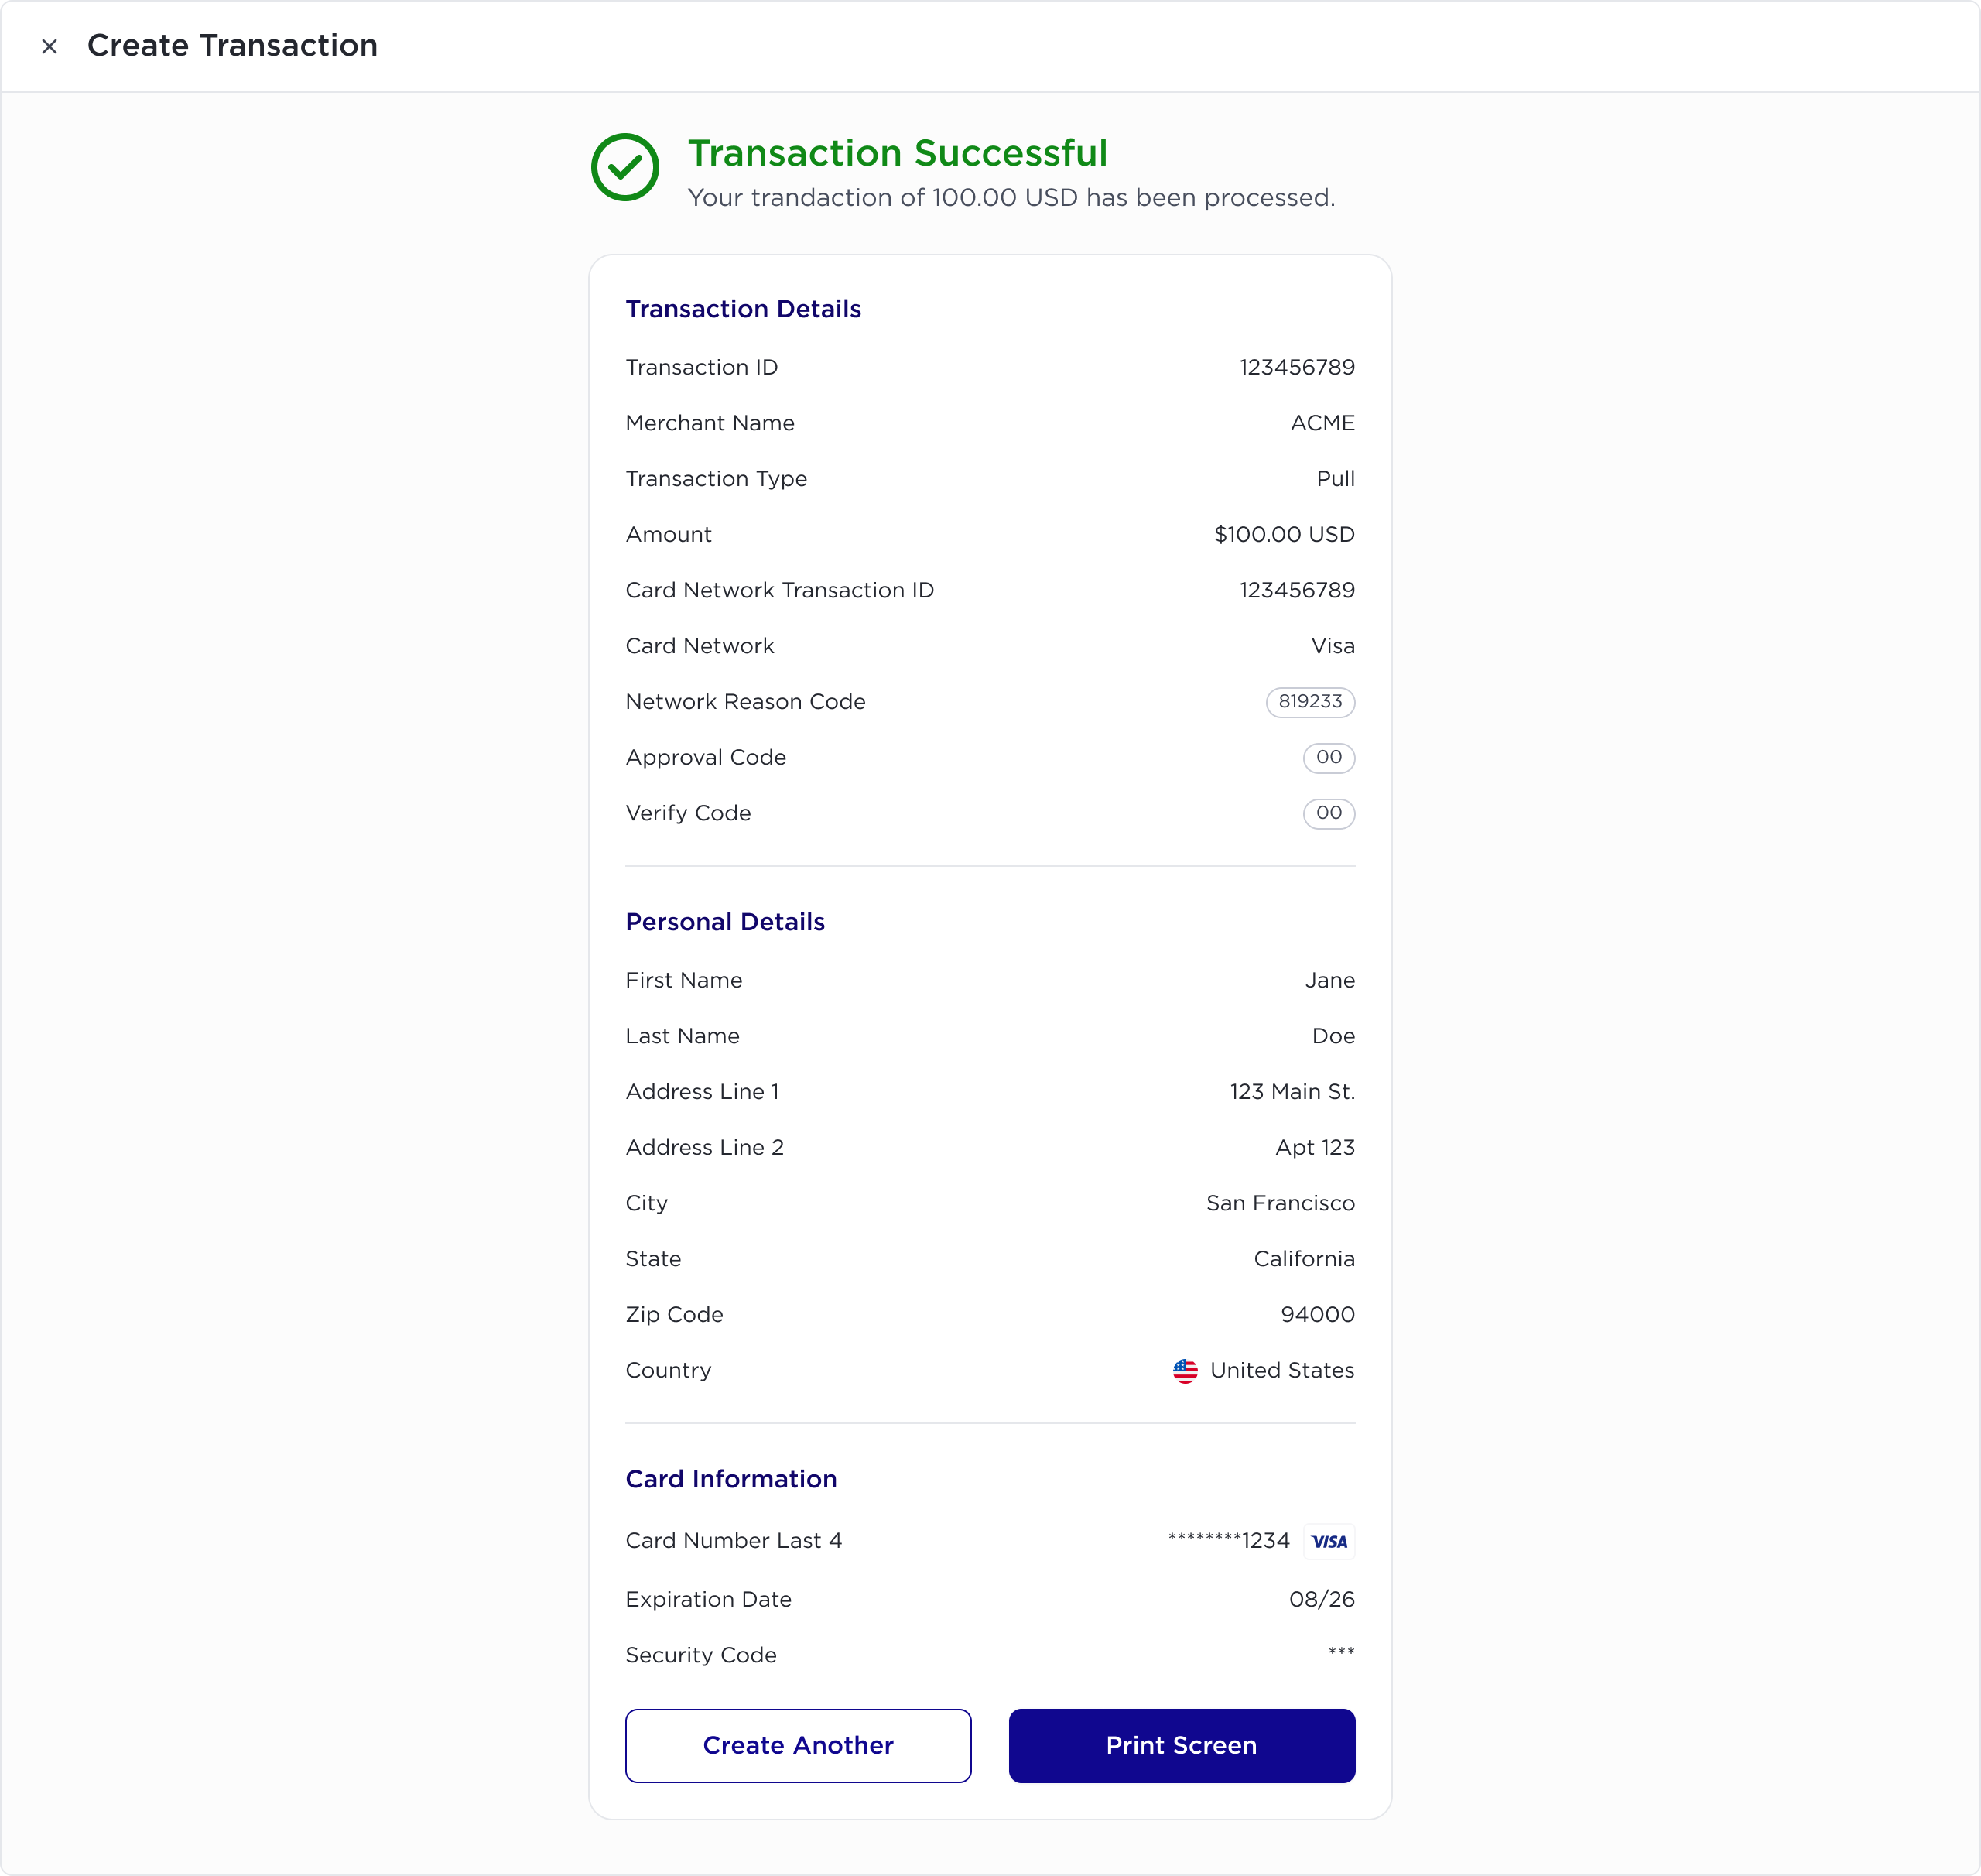Click the Country label
1981x1876 pixels.
pyautogui.click(x=668, y=1371)
